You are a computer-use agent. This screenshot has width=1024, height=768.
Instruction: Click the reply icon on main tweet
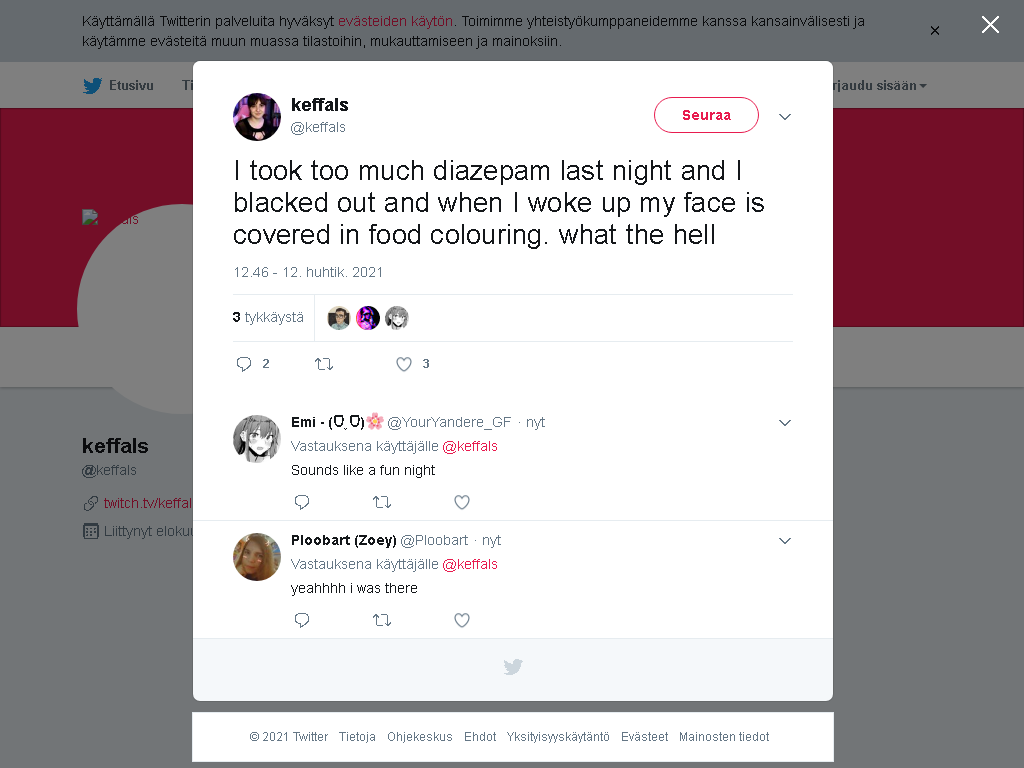[x=244, y=364]
